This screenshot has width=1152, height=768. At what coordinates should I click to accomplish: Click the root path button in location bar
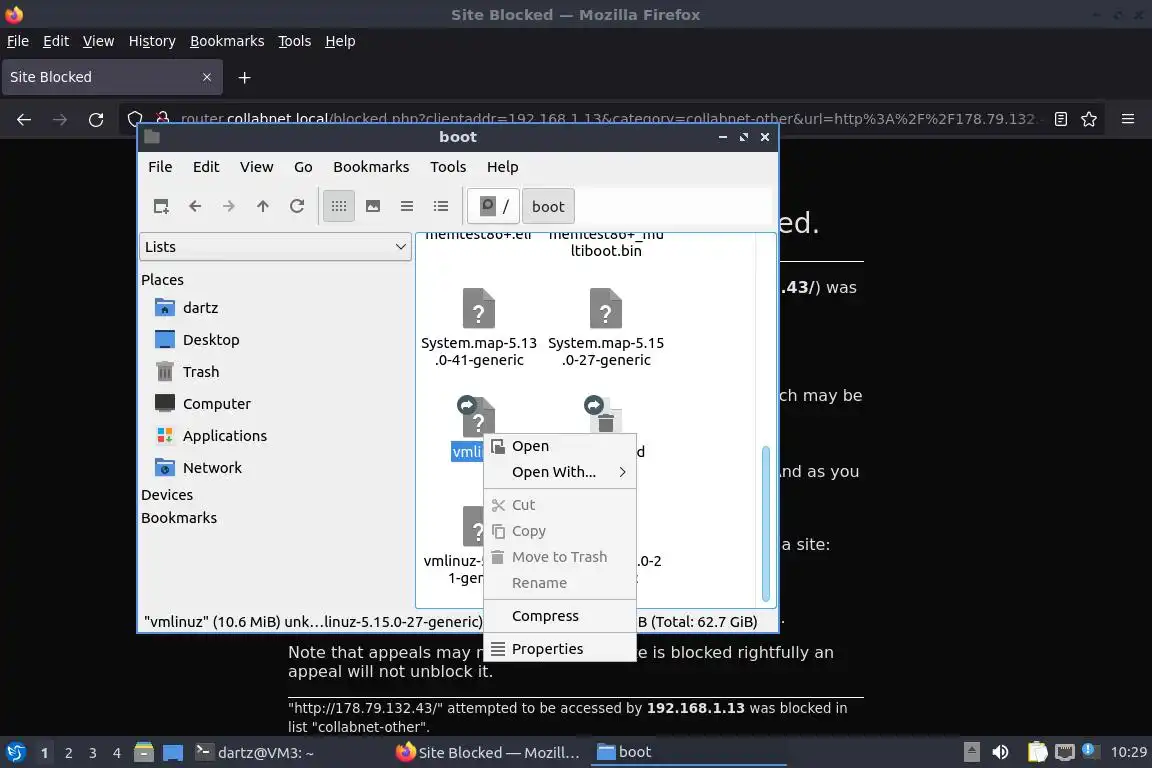pyautogui.click(x=494, y=207)
